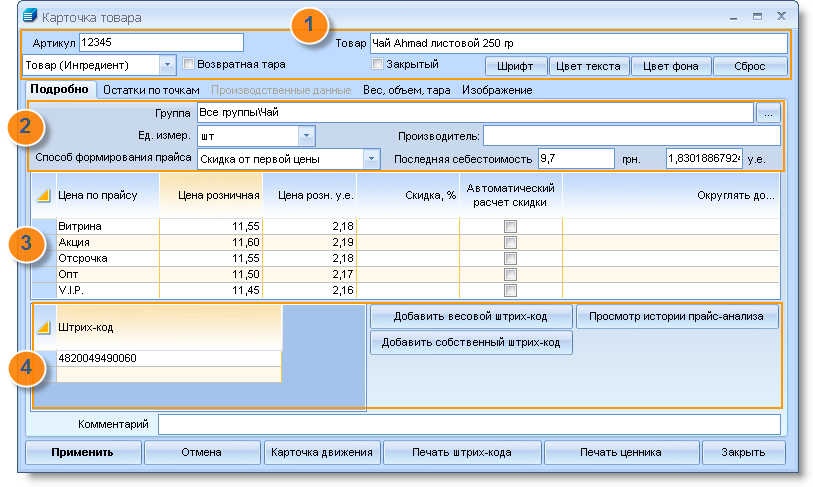Image resolution: width=813 pixels, height=487 pixels.
Task: Click the Скидка, % column header
Action: pos(408,196)
